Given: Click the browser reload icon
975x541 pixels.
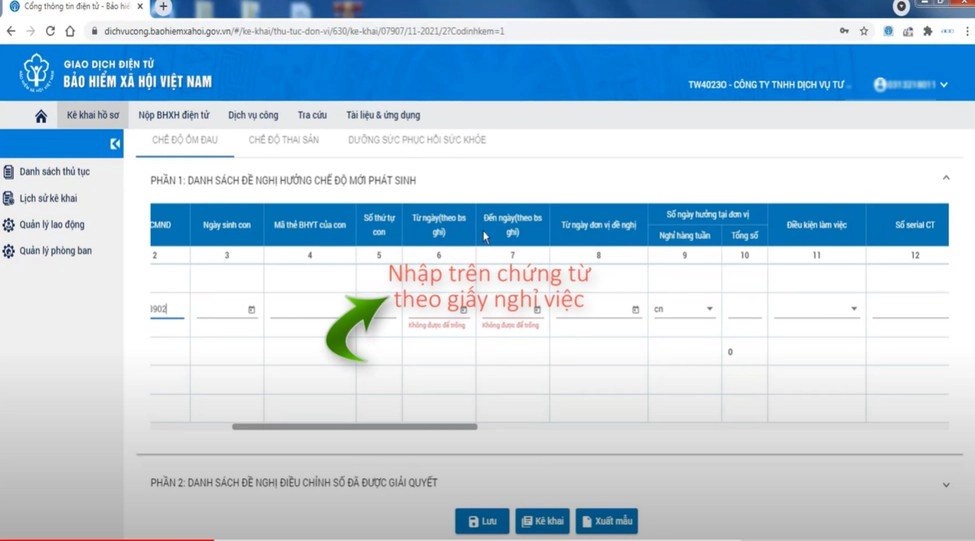Looking at the screenshot, I should click(50, 31).
